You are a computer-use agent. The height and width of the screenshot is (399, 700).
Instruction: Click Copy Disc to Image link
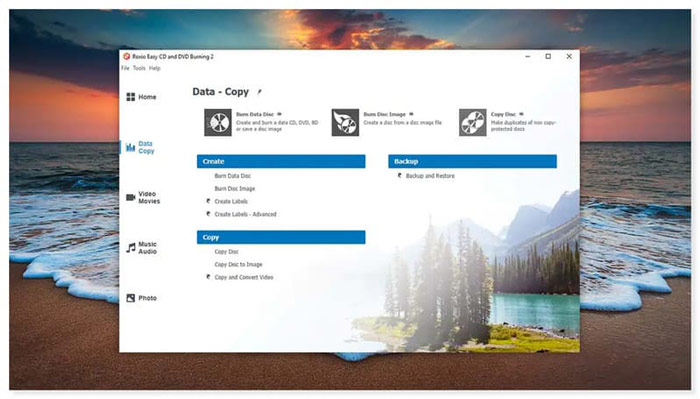pos(238,265)
